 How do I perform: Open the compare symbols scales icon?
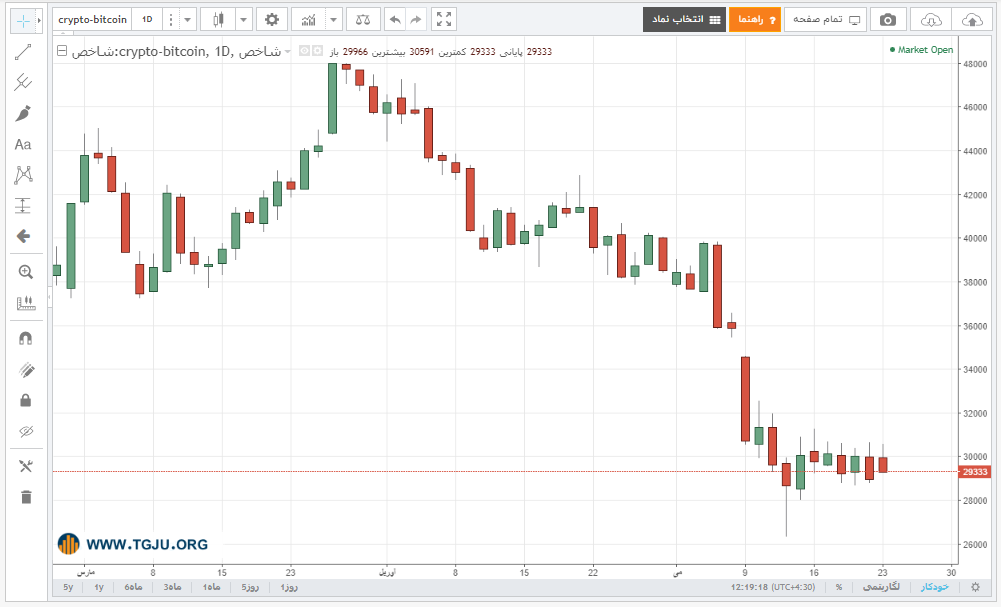(x=363, y=20)
